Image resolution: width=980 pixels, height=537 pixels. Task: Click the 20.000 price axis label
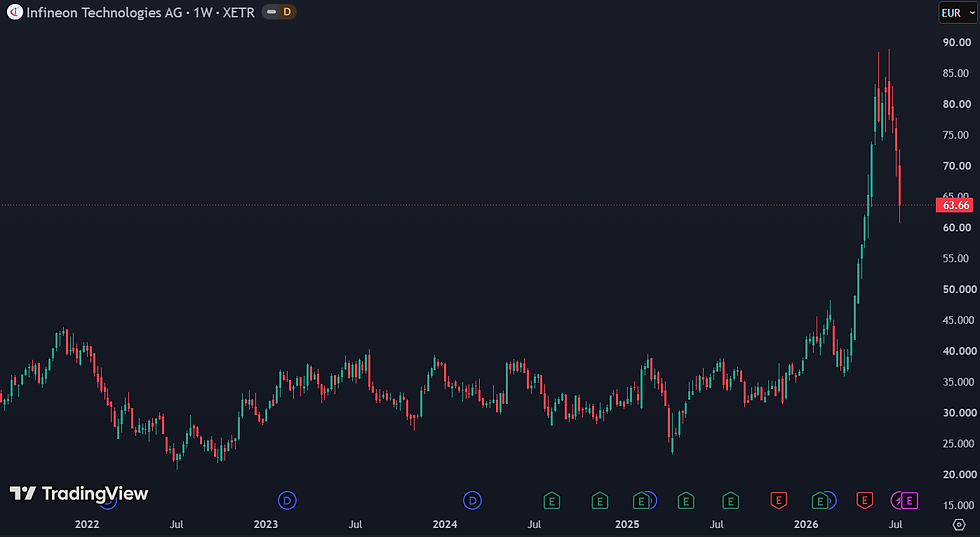(959, 474)
